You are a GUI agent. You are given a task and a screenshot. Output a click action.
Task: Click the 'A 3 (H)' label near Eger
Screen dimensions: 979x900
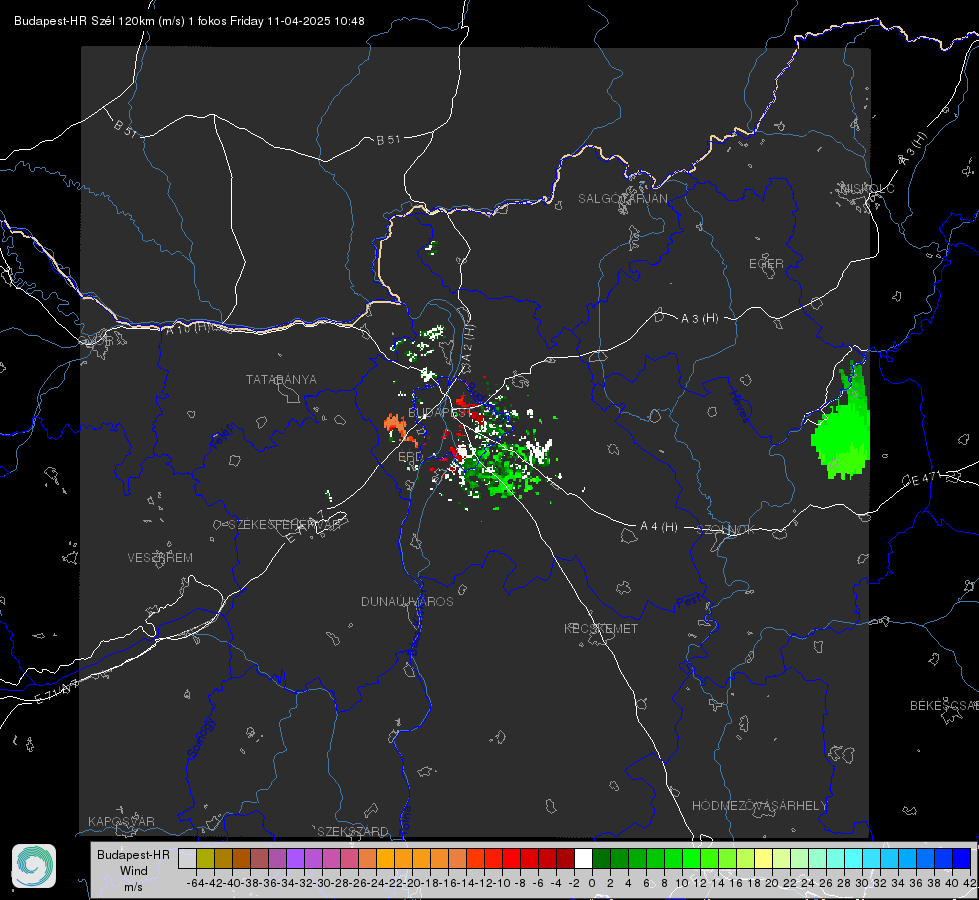point(699,319)
